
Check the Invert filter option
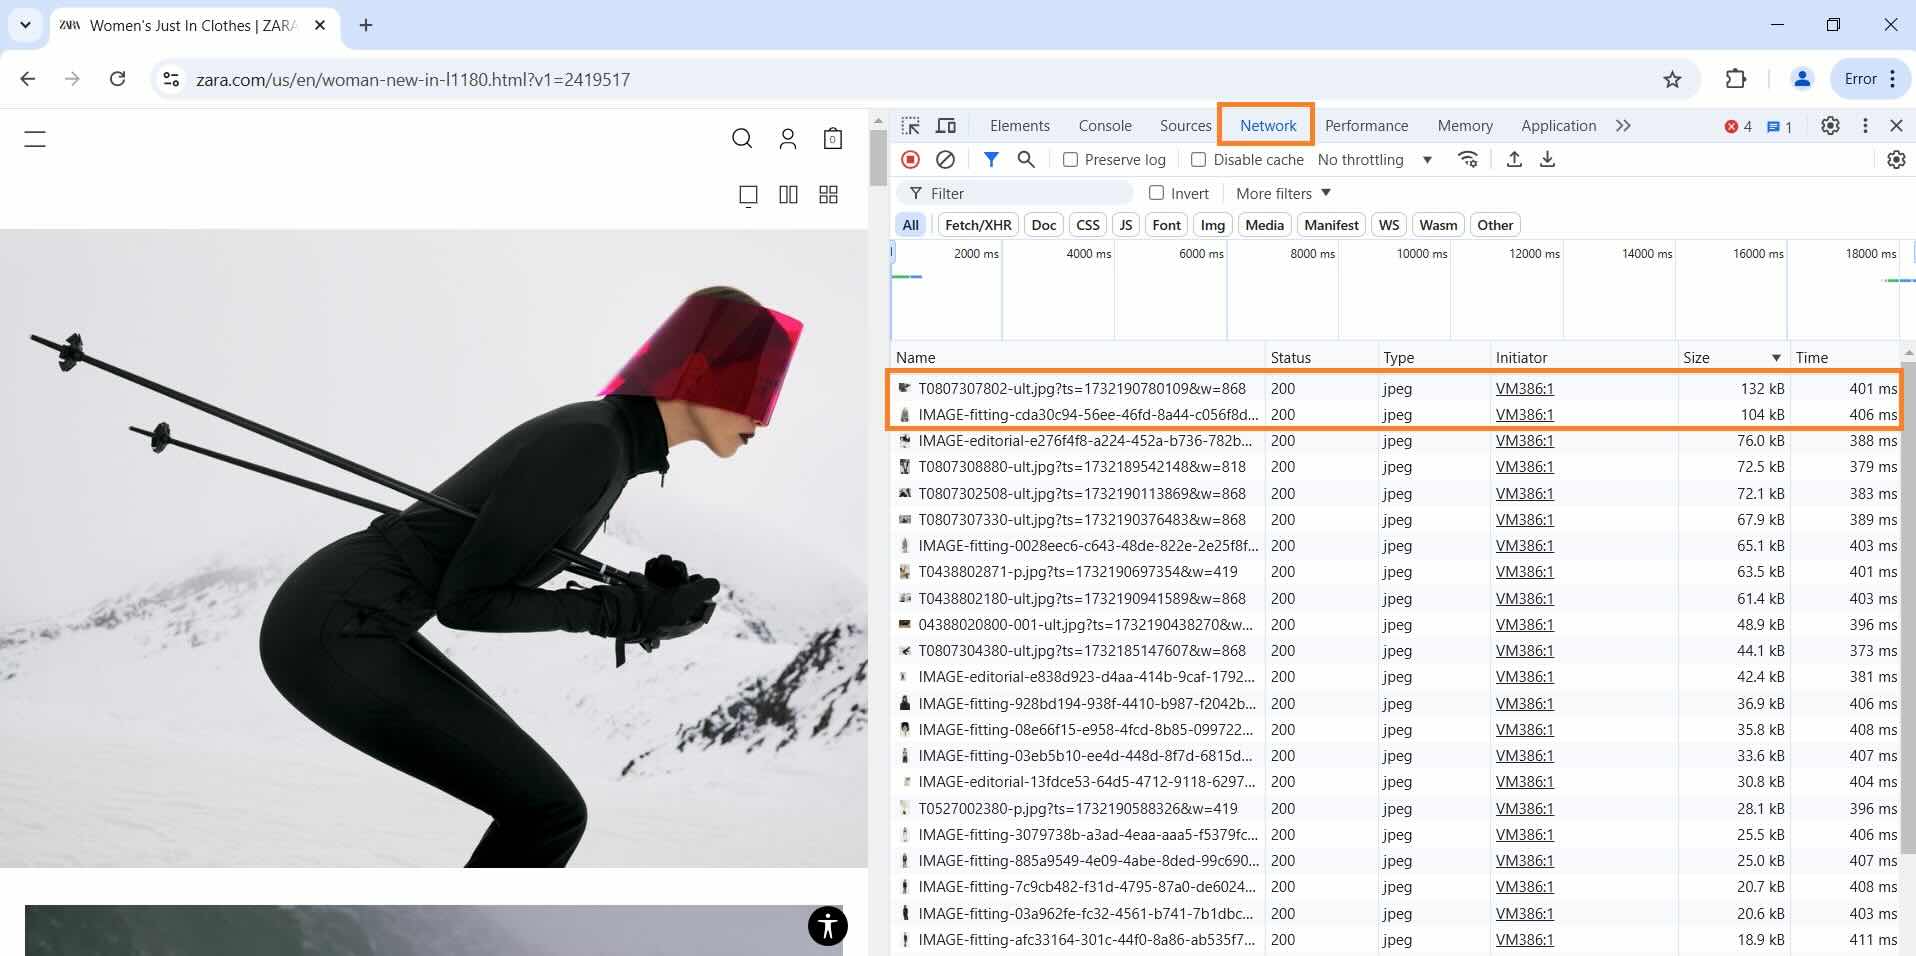[x=1156, y=193]
